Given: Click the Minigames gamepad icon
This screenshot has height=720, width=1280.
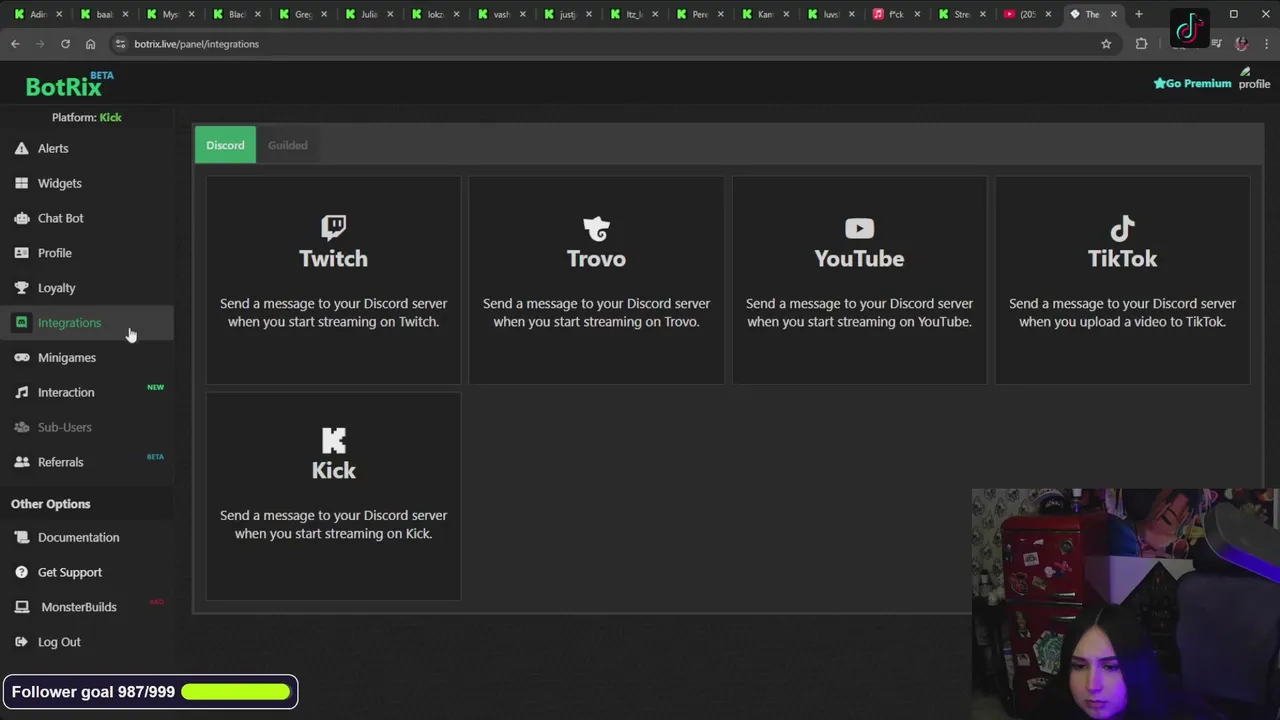Looking at the screenshot, I should 21,358.
